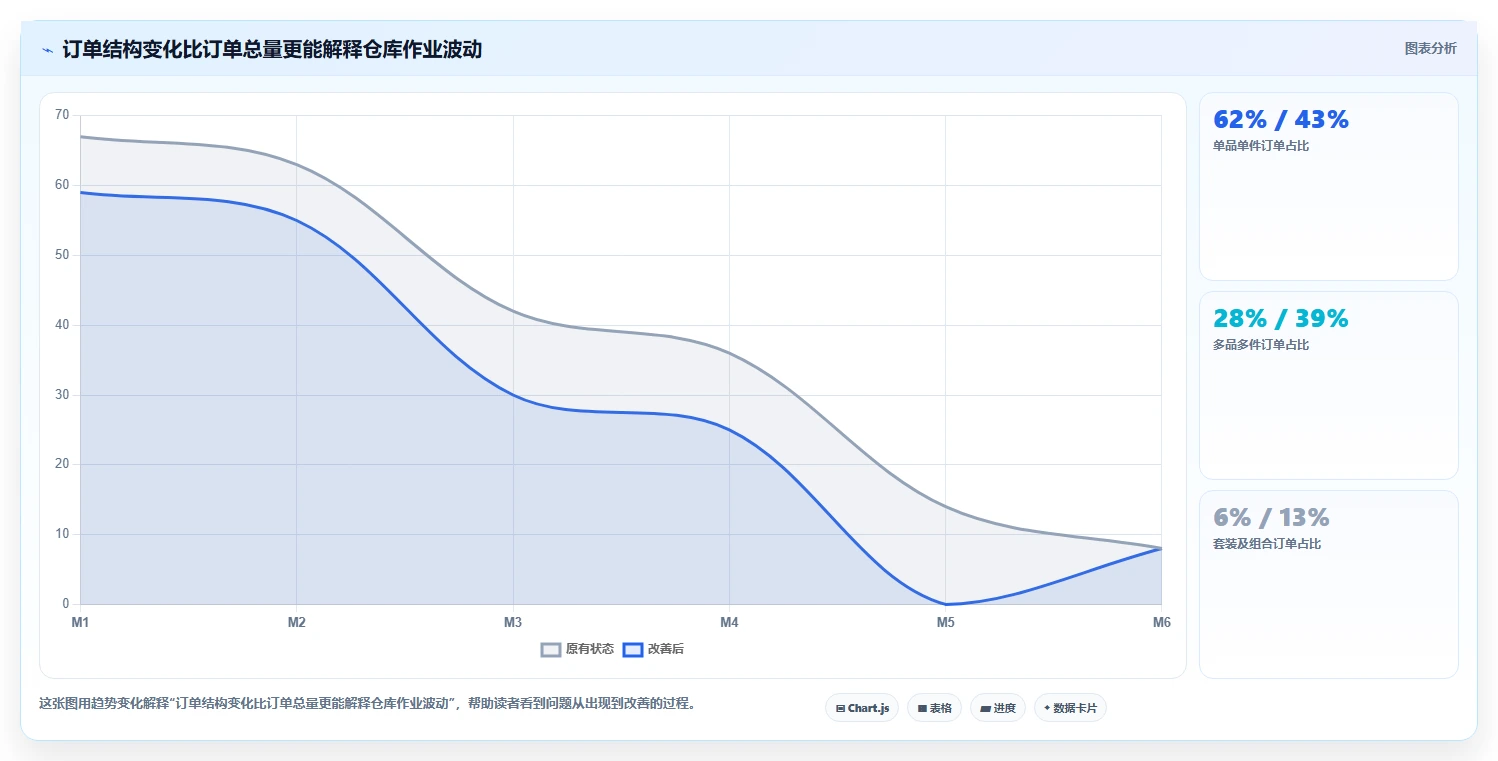1498x761 pixels.
Task: Click where both lines meet at M6
Action: (1161, 548)
